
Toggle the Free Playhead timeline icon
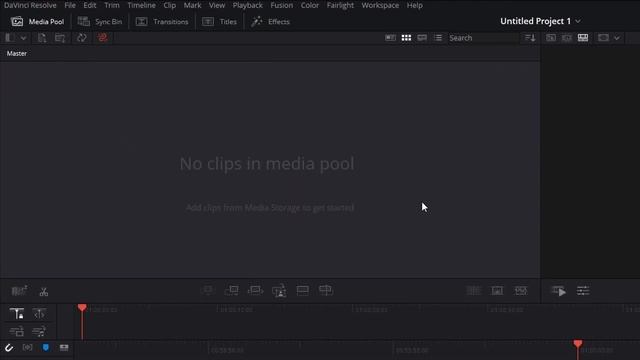39,313
